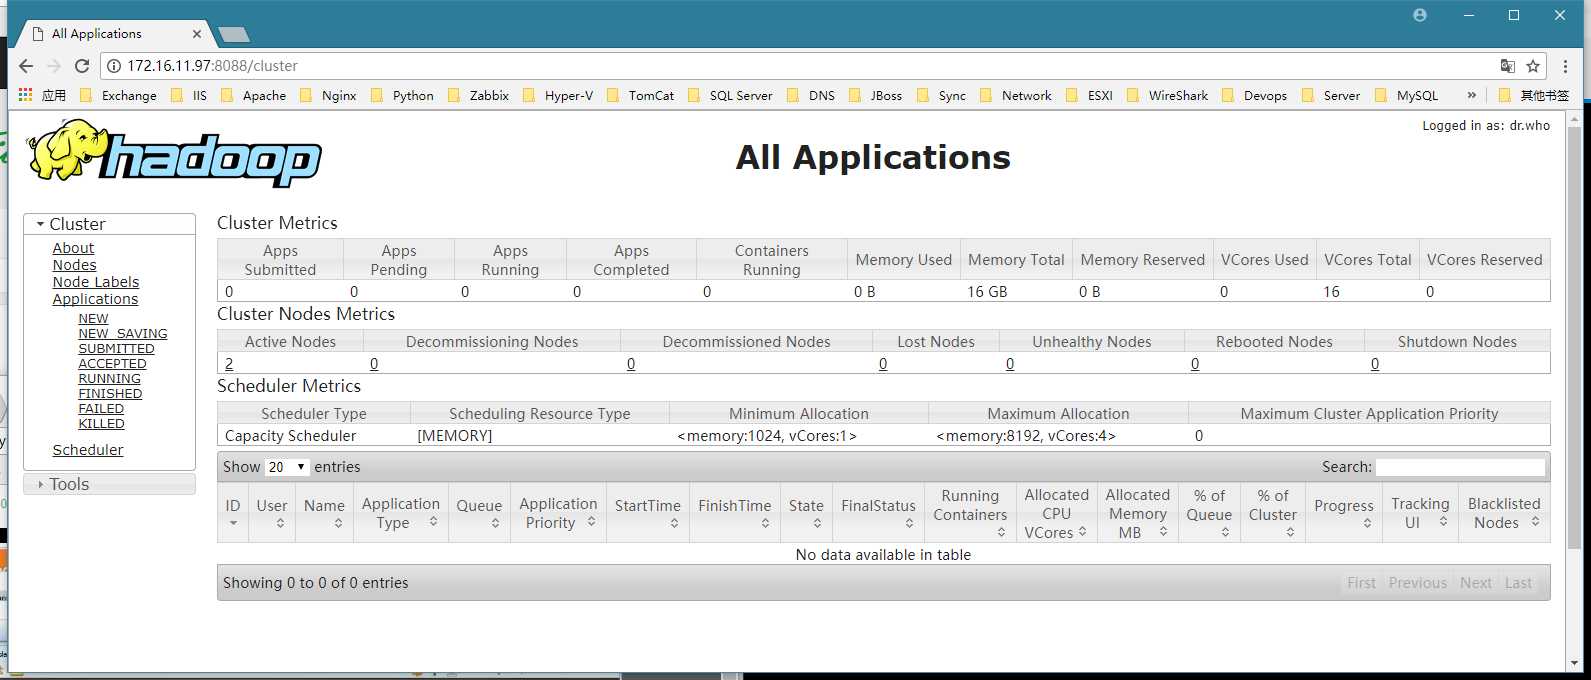Expand the Tools sidebar section
The image size is (1591, 680).
[x=110, y=484]
